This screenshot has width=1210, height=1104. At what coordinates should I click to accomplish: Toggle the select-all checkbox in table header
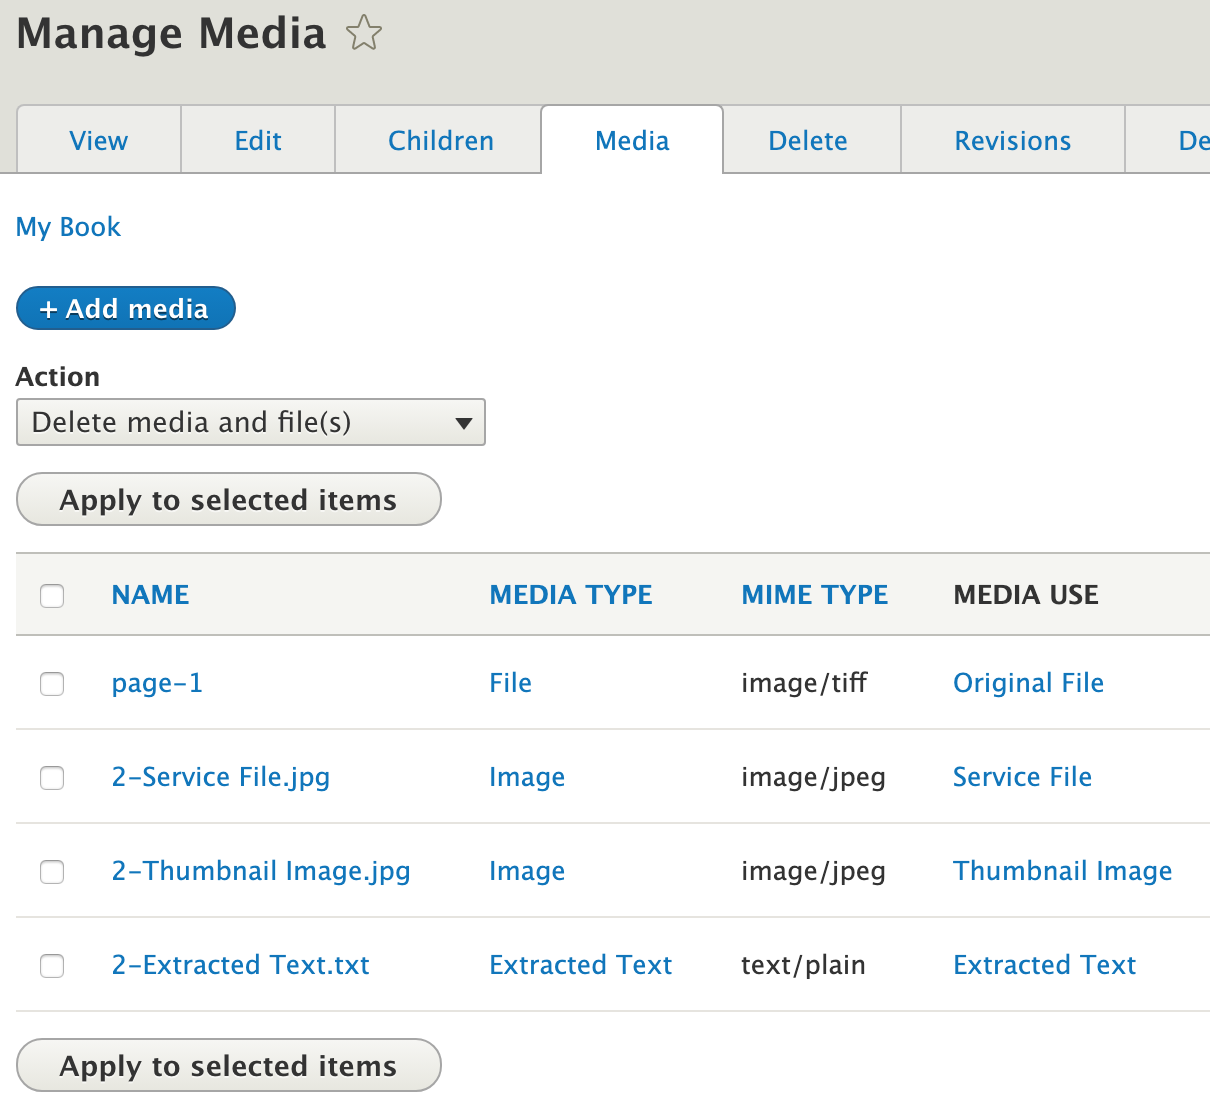coord(52,594)
